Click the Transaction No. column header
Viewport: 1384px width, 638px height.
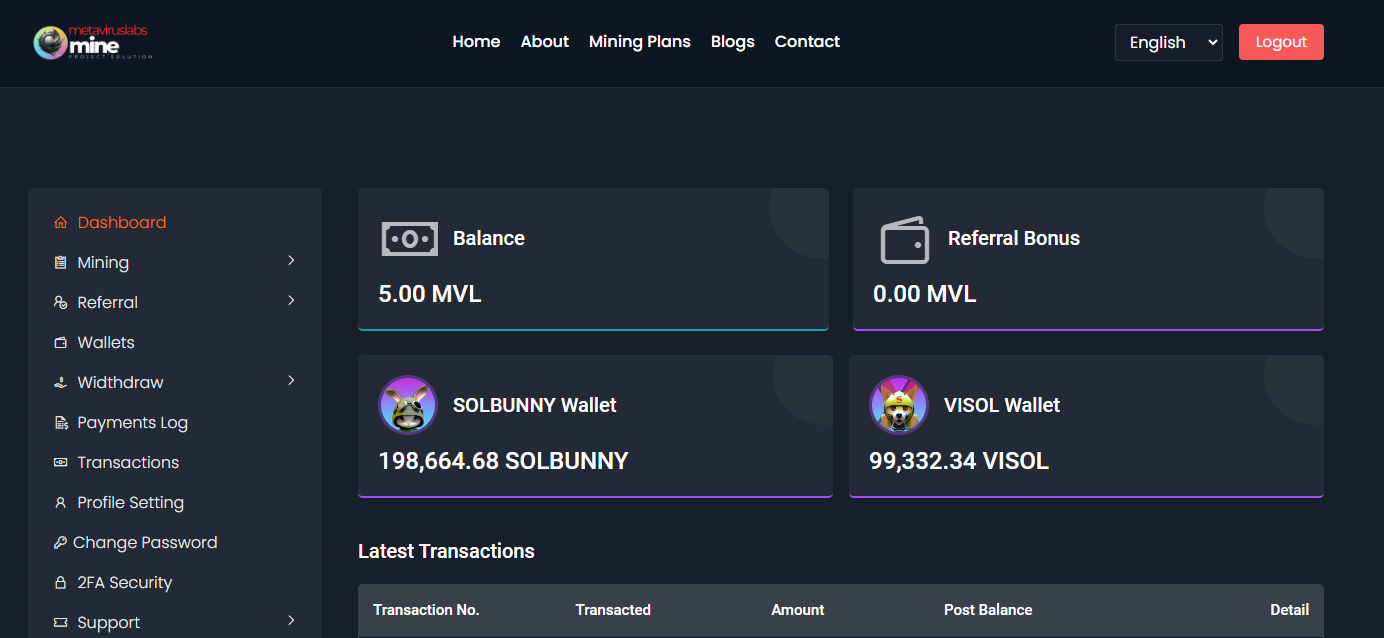click(426, 610)
